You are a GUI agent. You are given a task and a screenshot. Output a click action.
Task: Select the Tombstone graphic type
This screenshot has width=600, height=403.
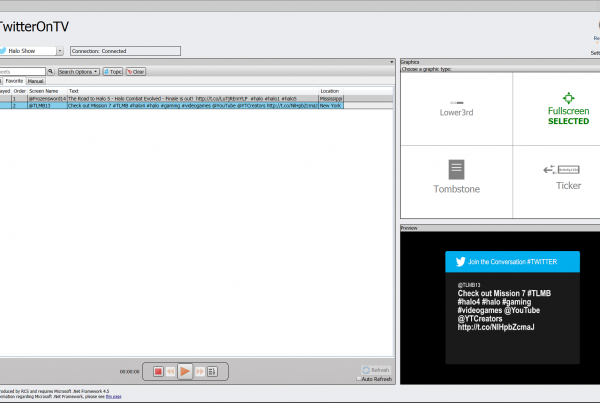pos(456,181)
